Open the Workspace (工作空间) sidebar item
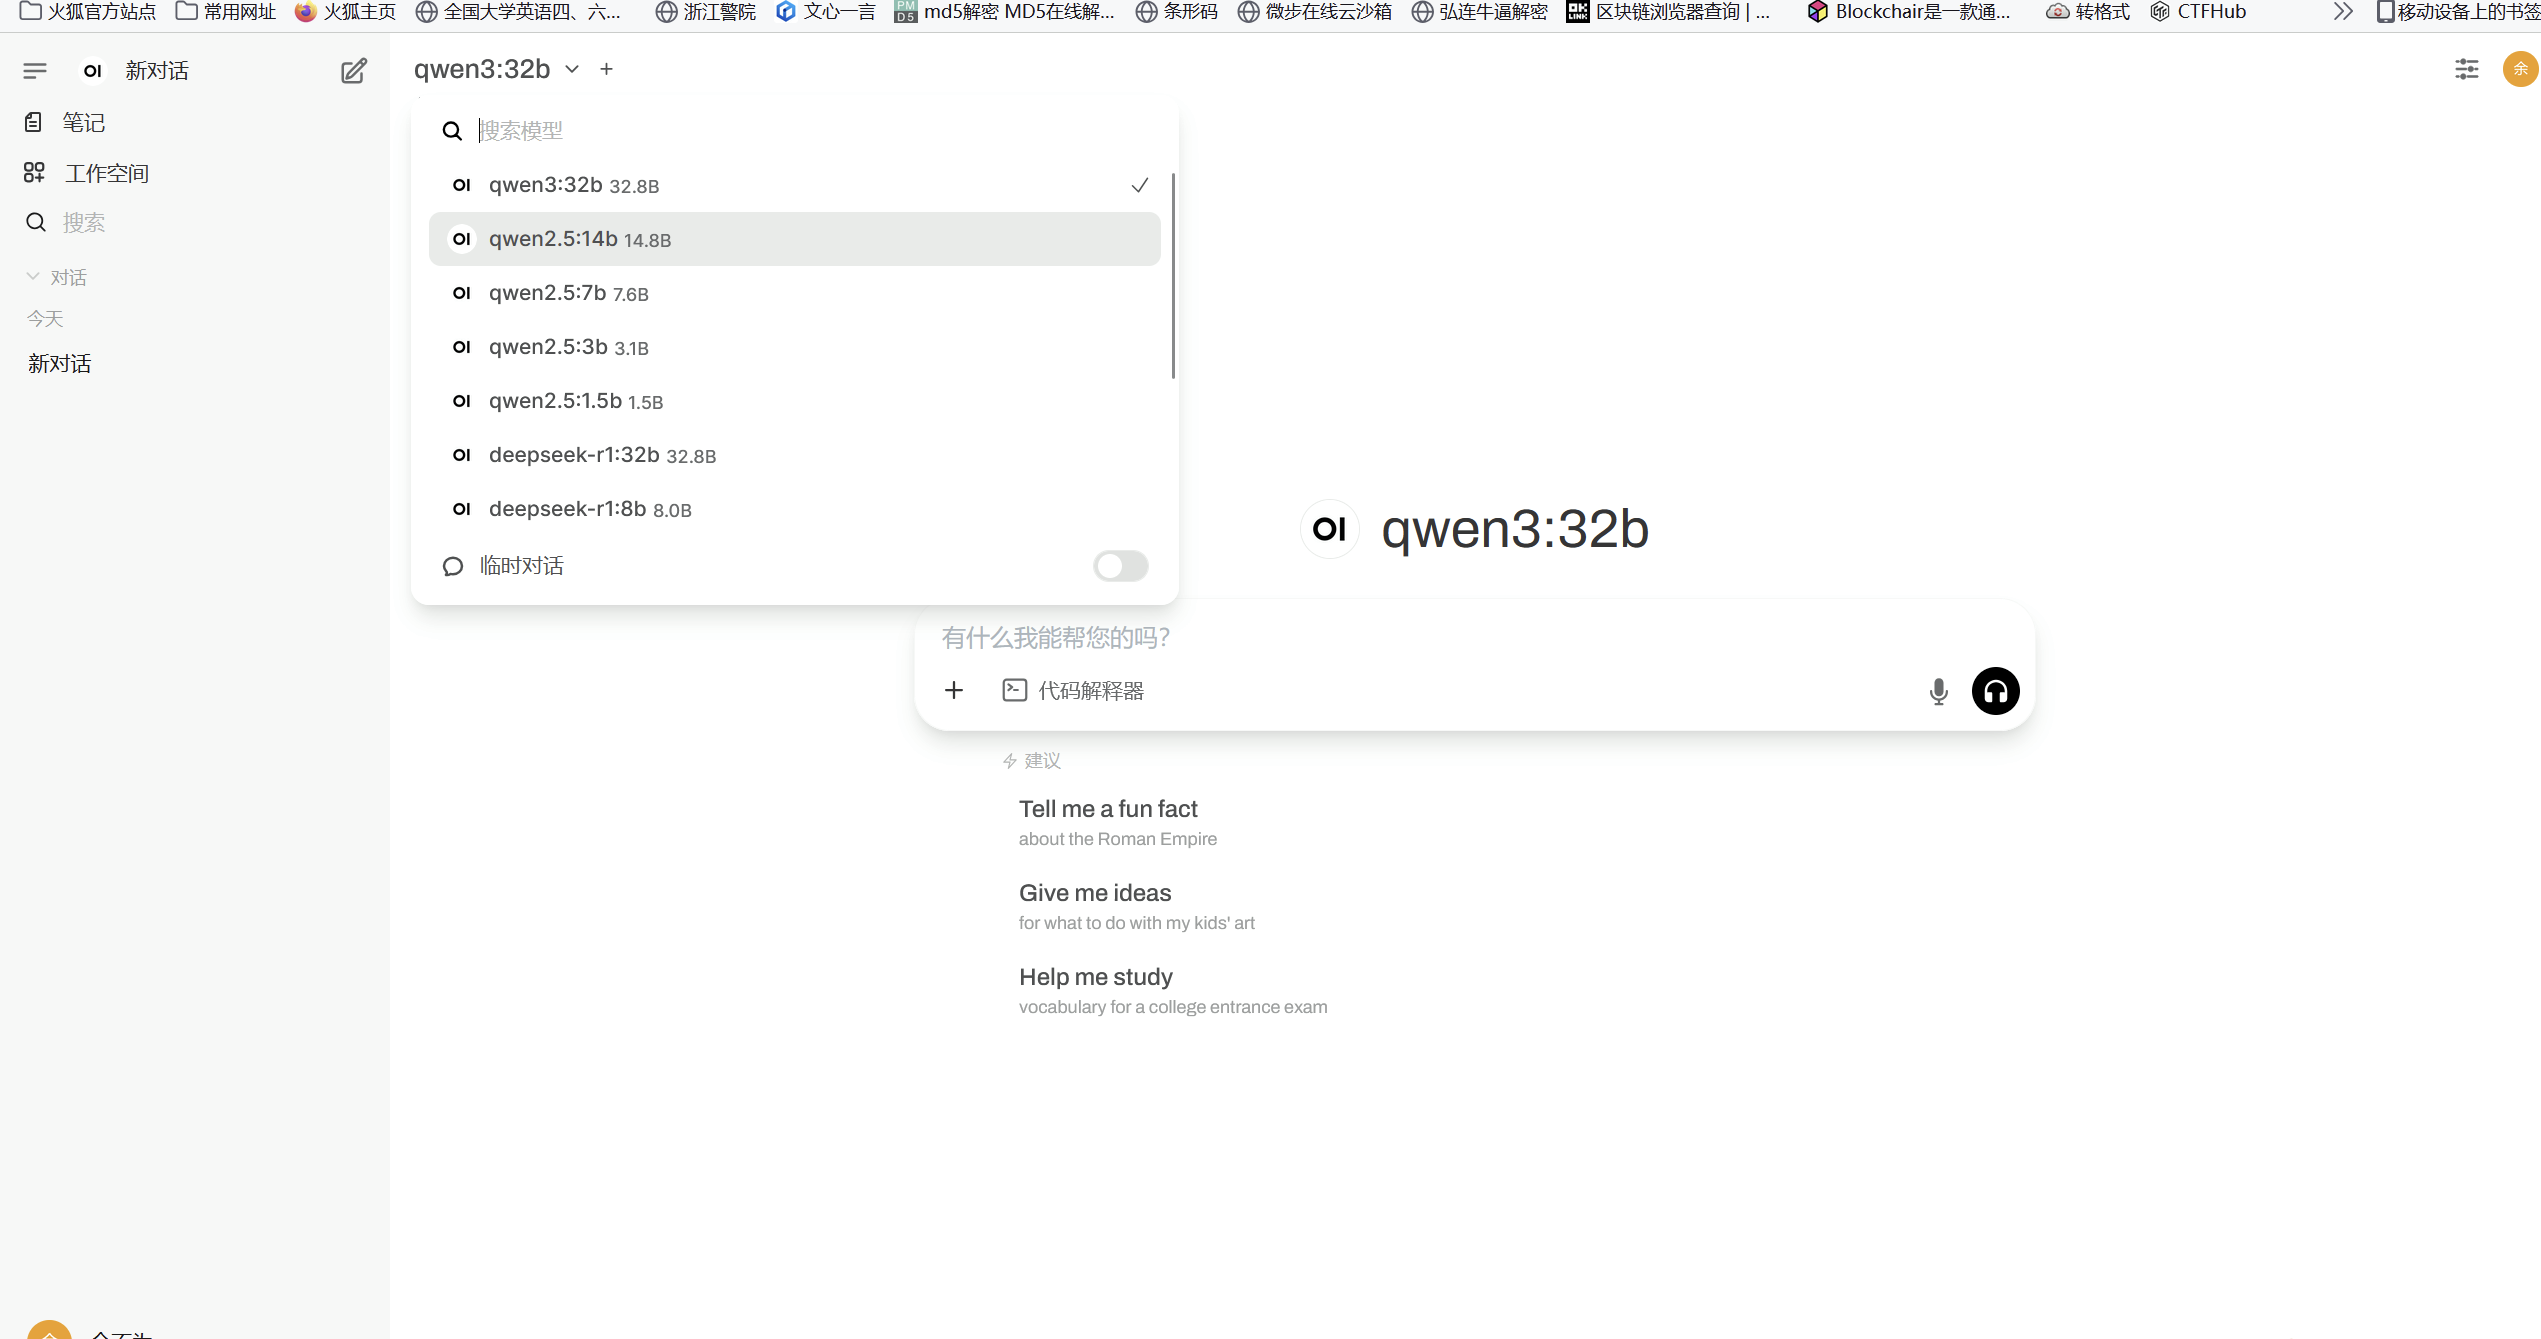The image size is (2541, 1339). [106, 173]
